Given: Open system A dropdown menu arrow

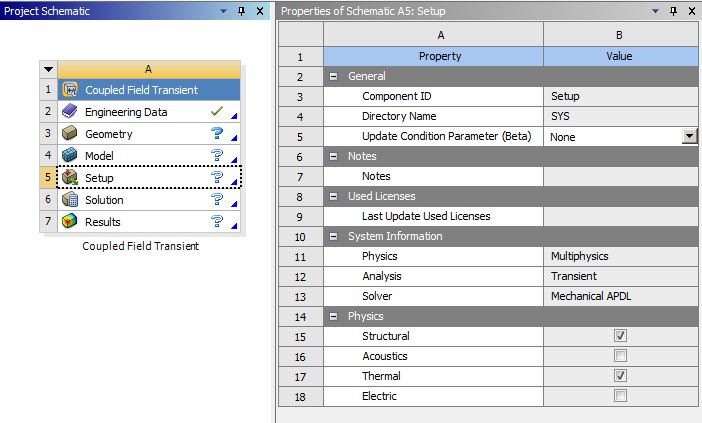Looking at the screenshot, I should pyautogui.click(x=48, y=69).
